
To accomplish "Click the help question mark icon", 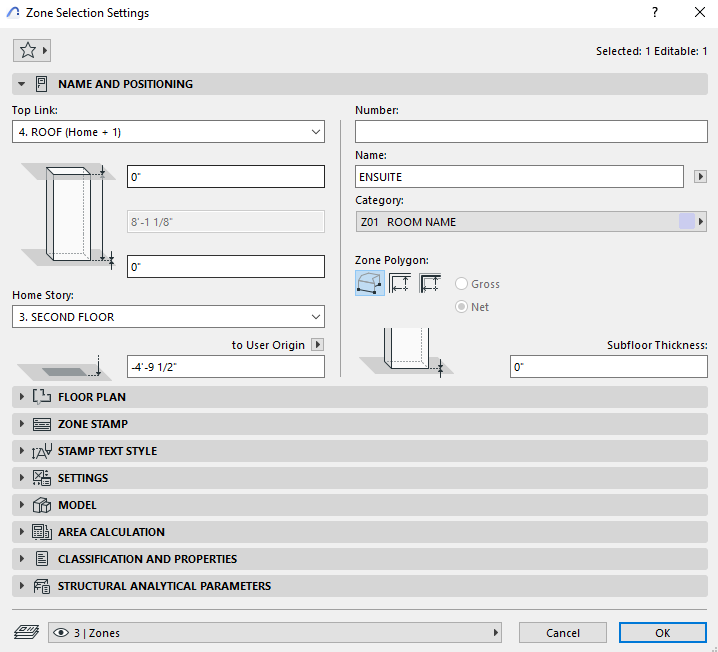I will click(x=655, y=13).
